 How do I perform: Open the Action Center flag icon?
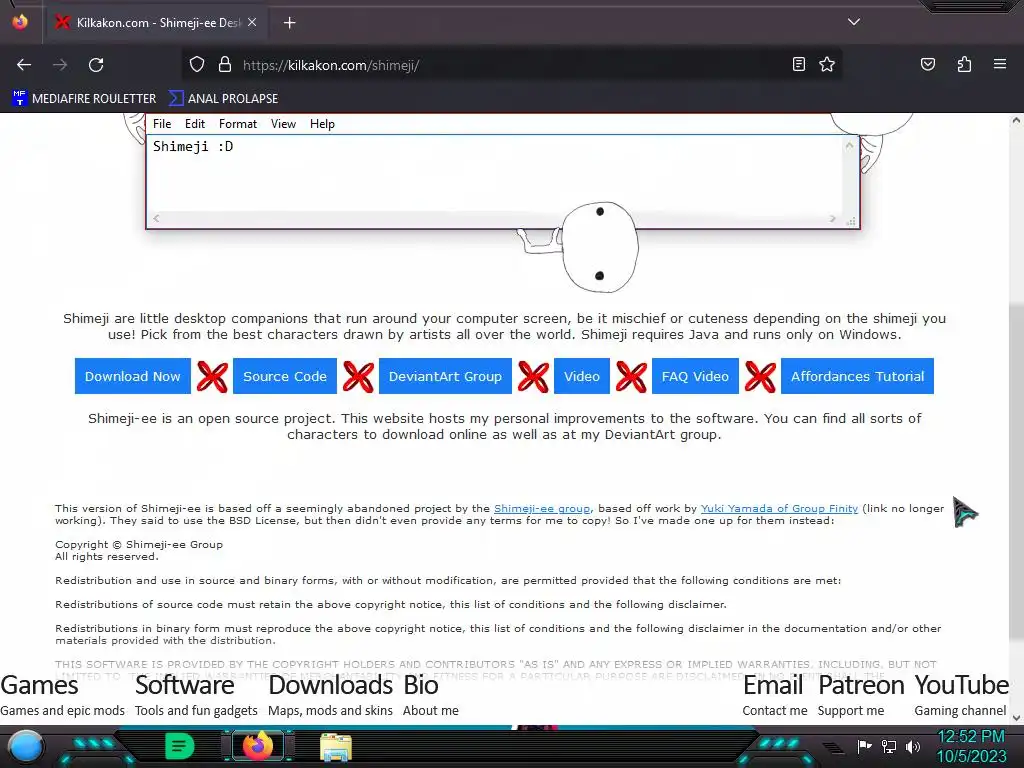point(865,746)
